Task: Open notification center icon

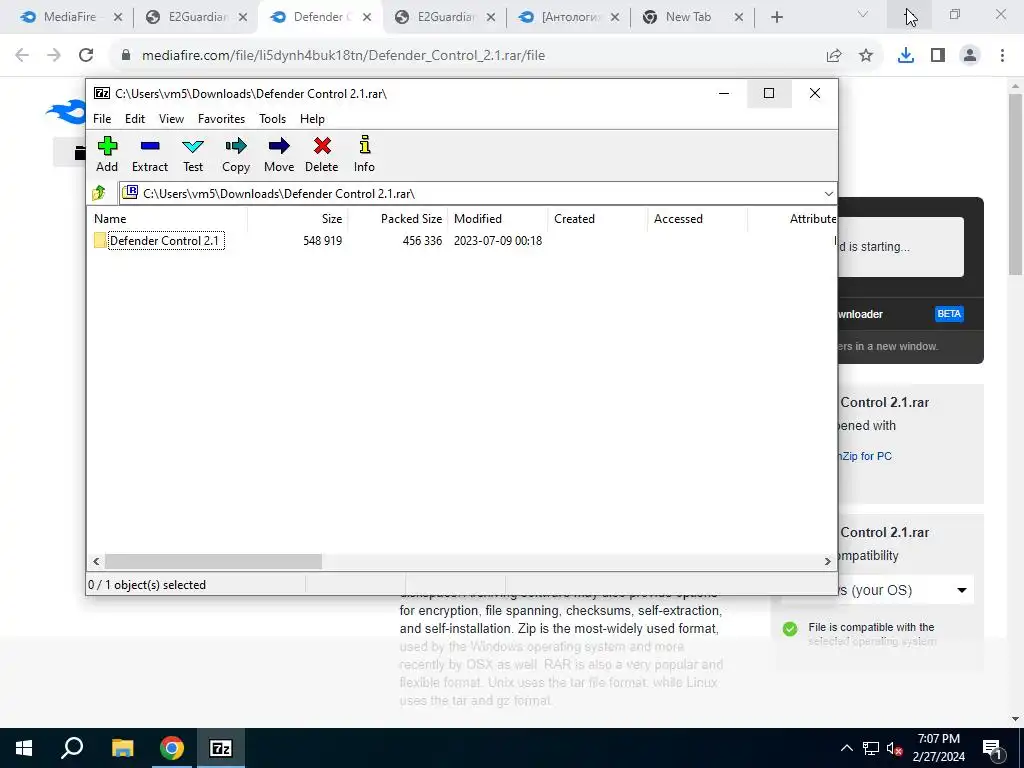Action: pos(993,749)
